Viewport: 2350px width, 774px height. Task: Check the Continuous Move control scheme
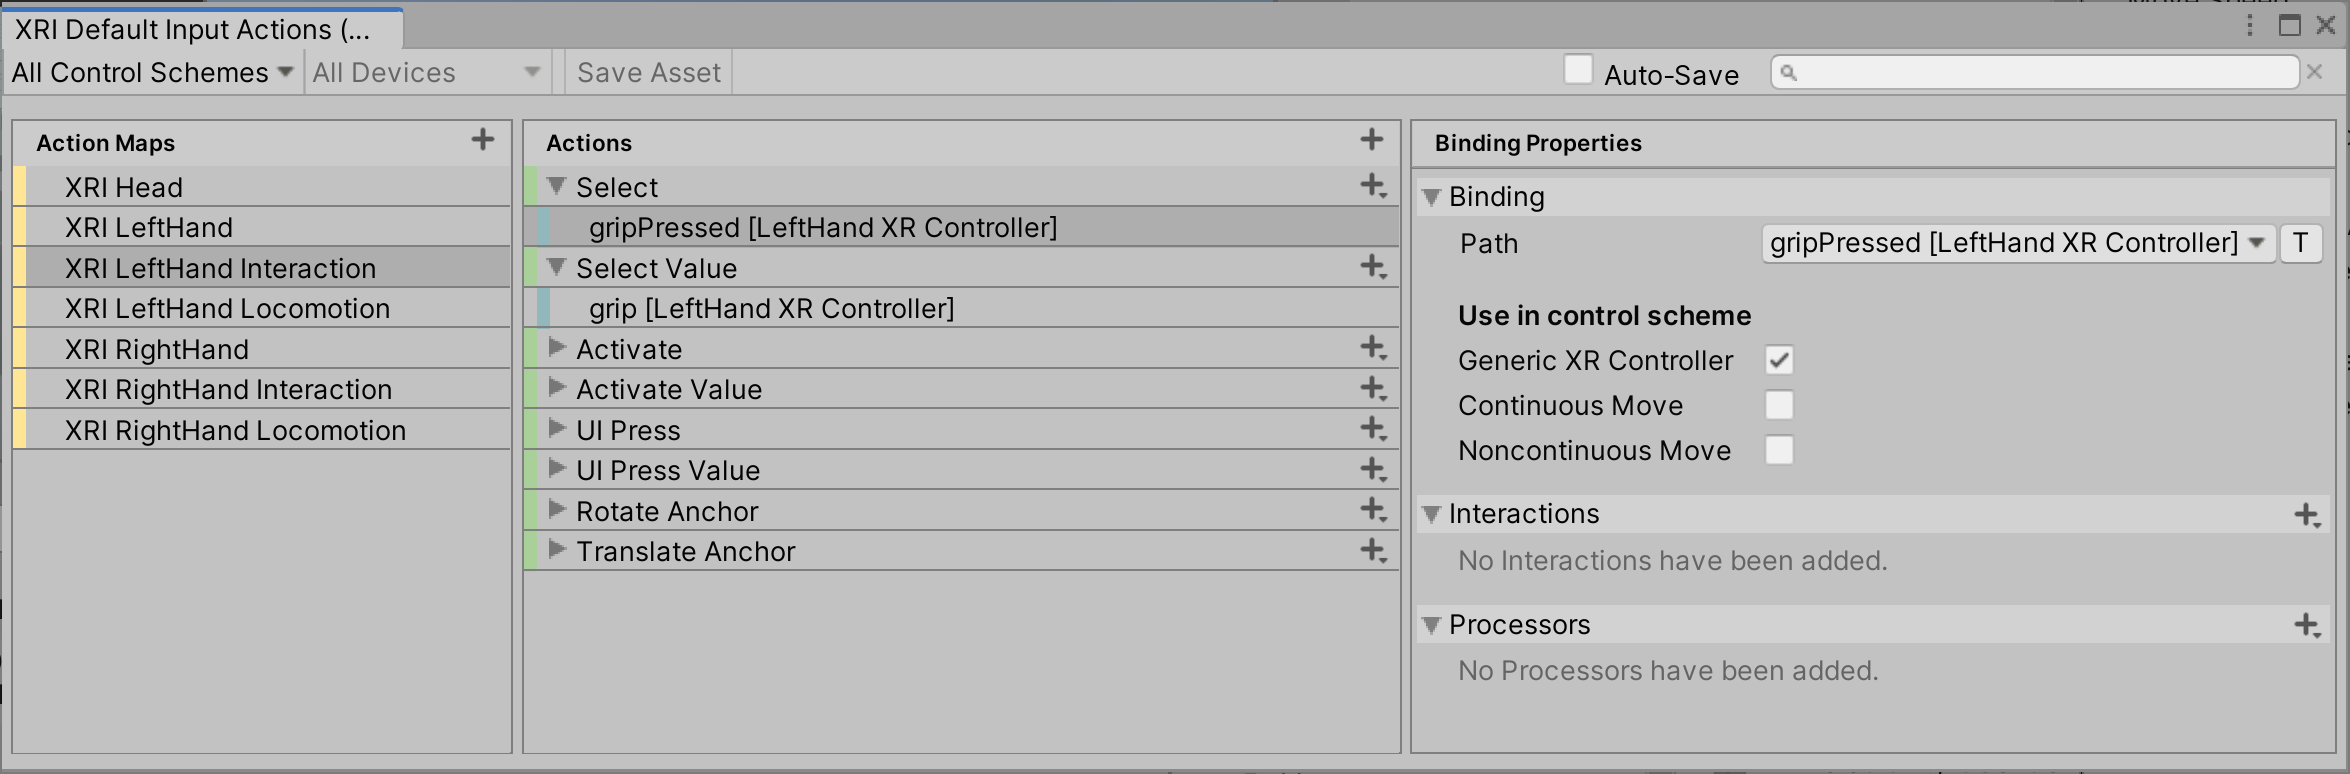(x=1779, y=405)
